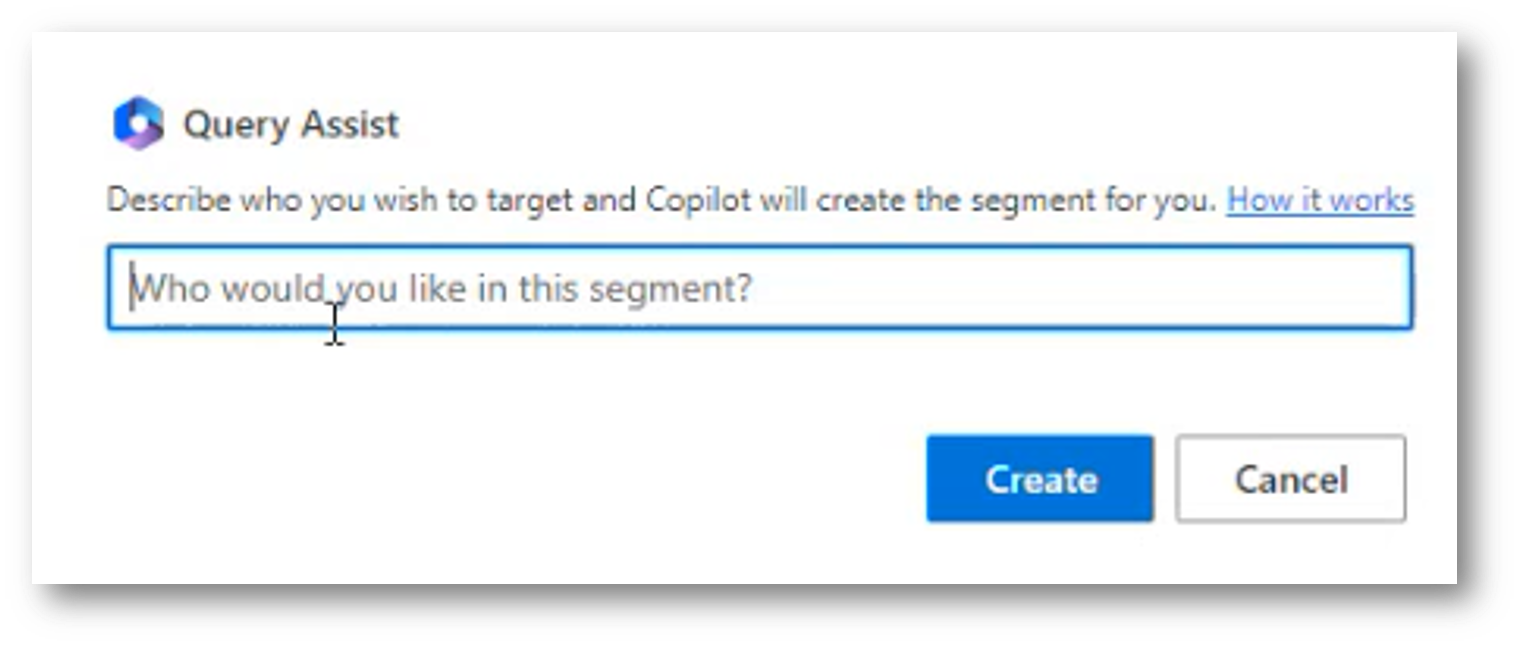Click the word Copilot in the description
This screenshot has width=1520, height=646.
click(x=698, y=201)
